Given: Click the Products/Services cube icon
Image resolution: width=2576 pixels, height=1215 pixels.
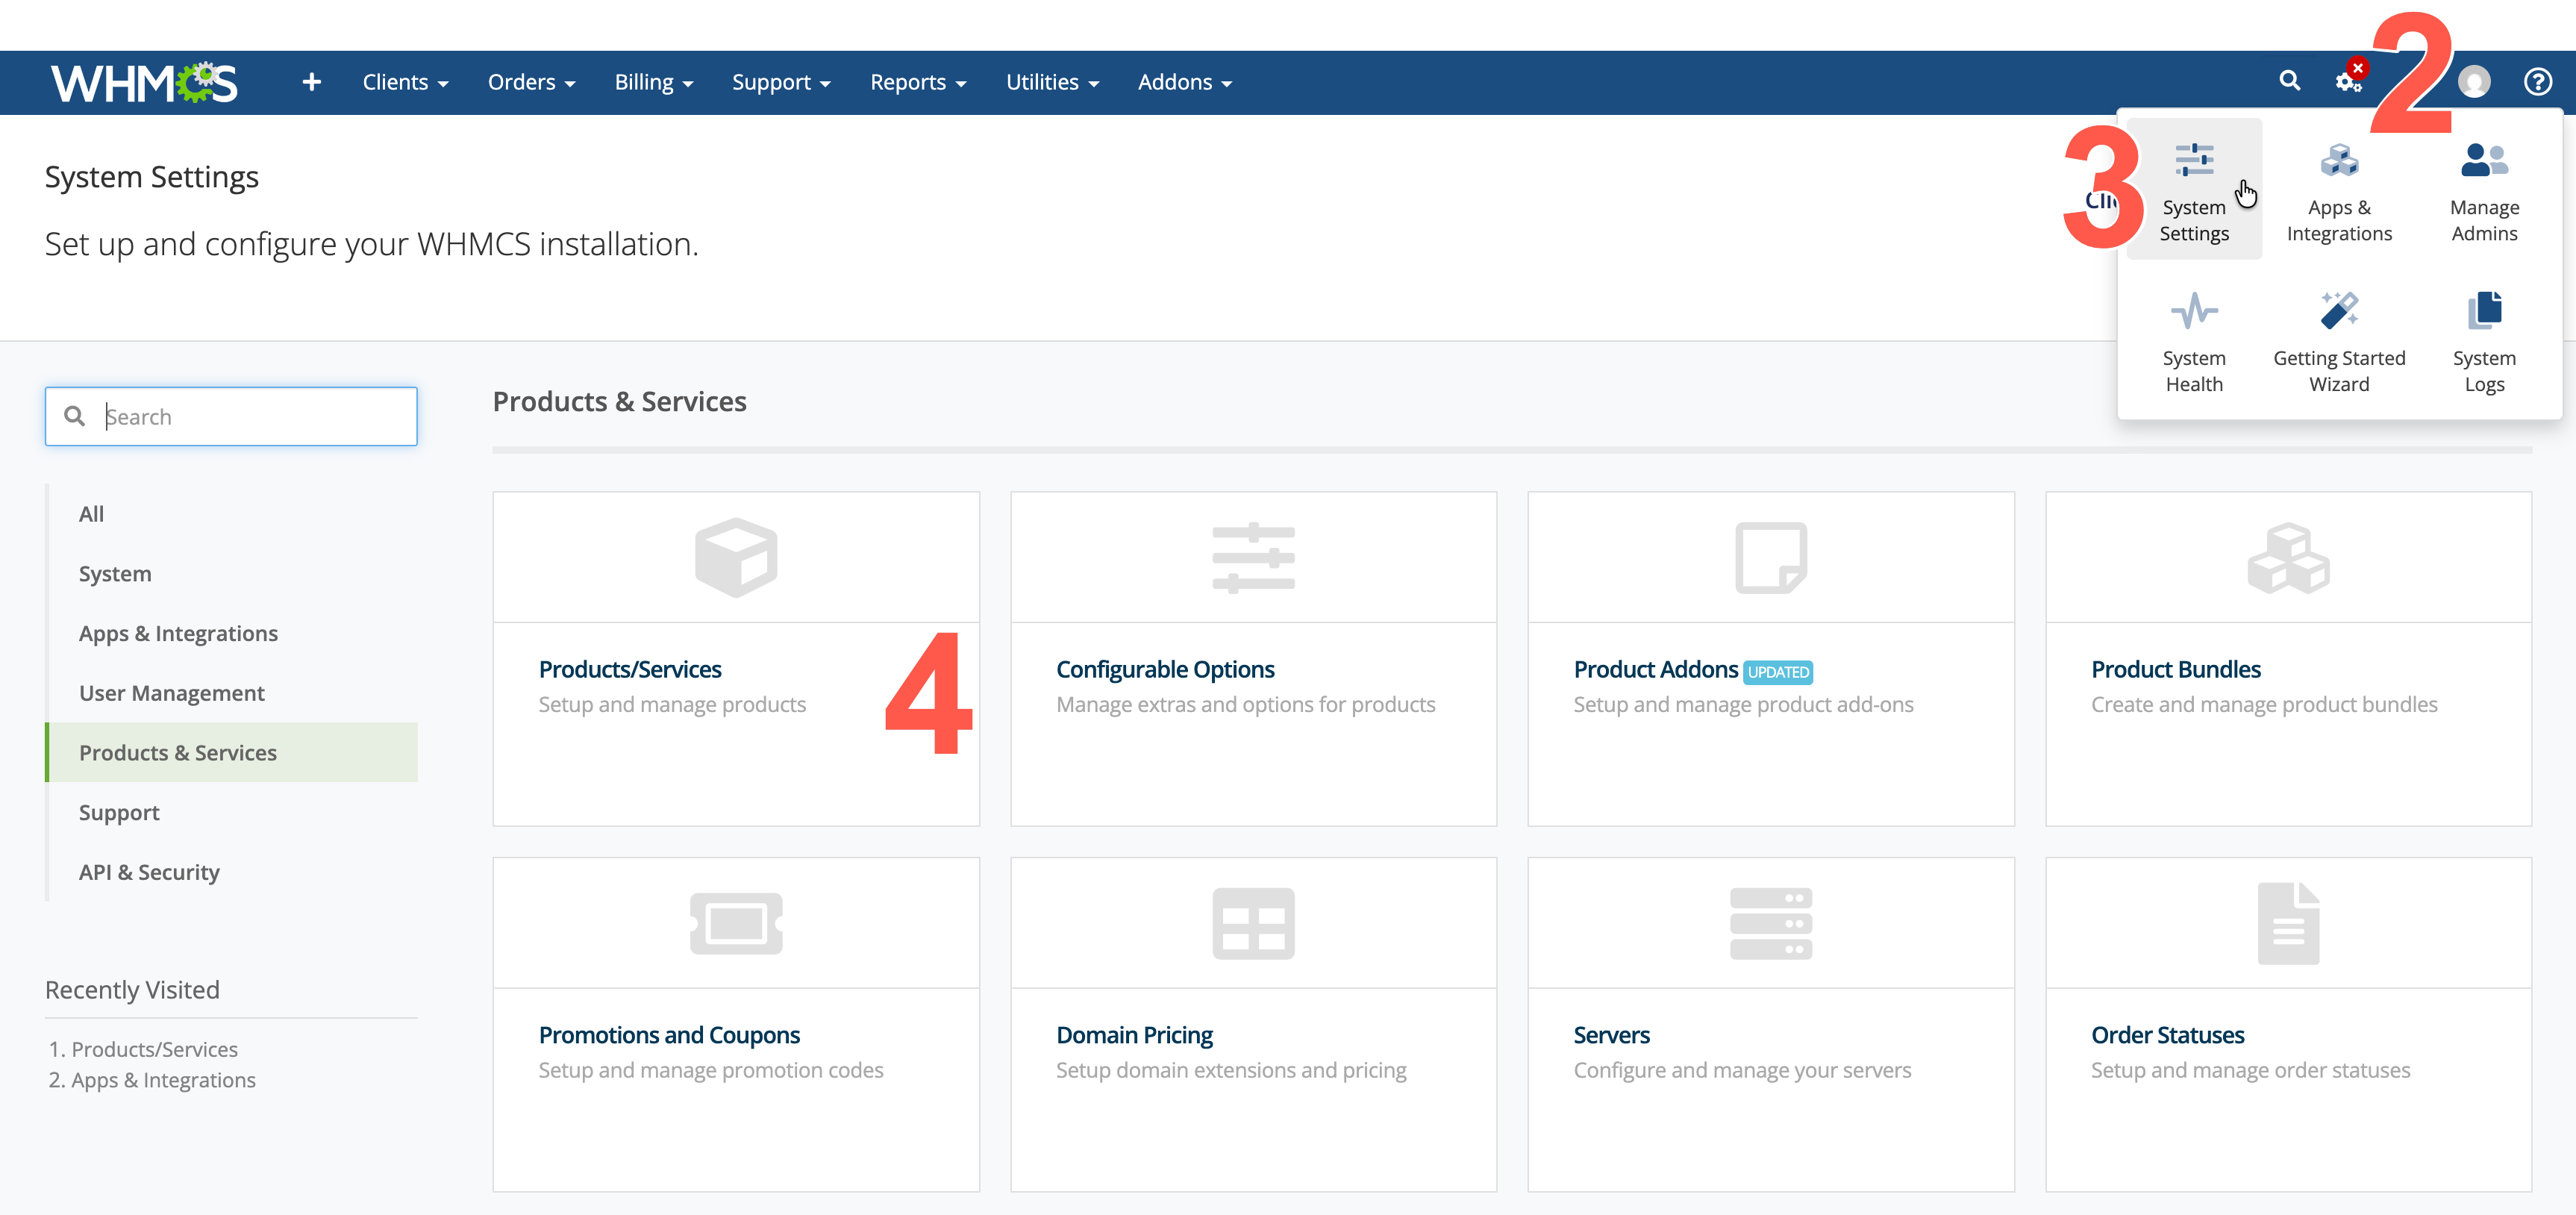Looking at the screenshot, I should (x=736, y=557).
